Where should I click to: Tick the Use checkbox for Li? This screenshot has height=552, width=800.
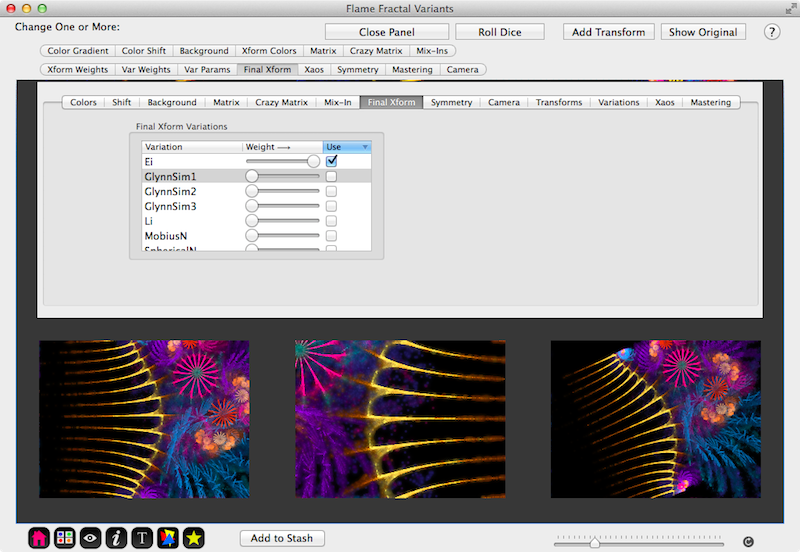[x=332, y=221]
